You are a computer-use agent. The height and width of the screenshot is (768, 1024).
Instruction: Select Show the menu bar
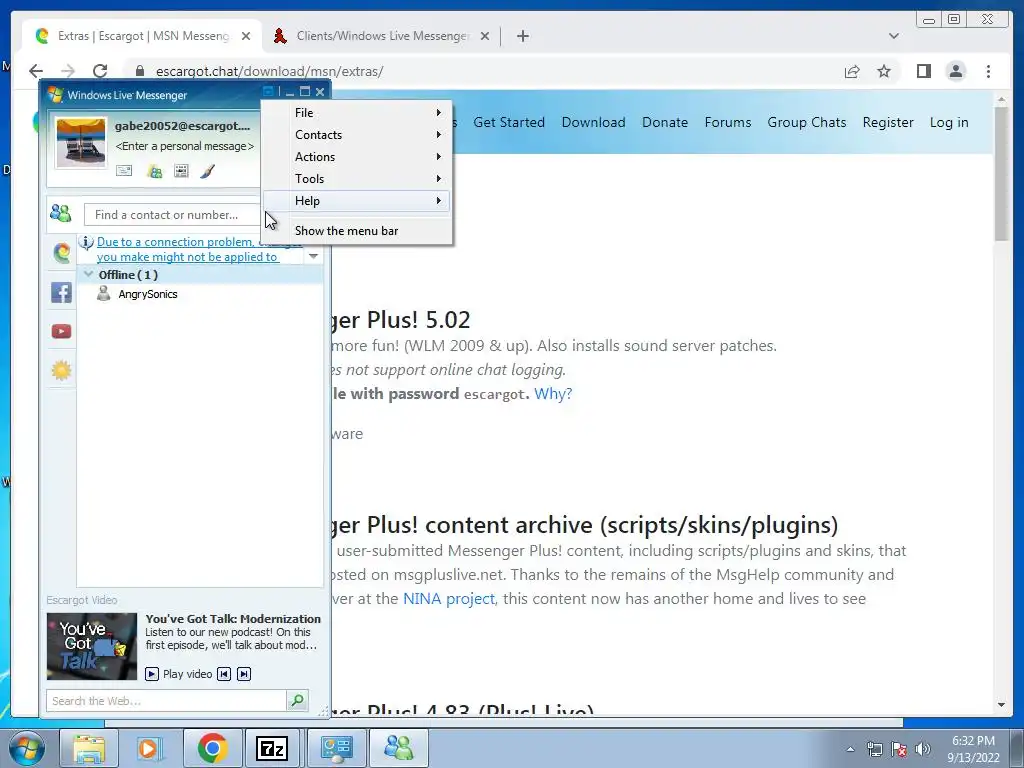point(357,231)
